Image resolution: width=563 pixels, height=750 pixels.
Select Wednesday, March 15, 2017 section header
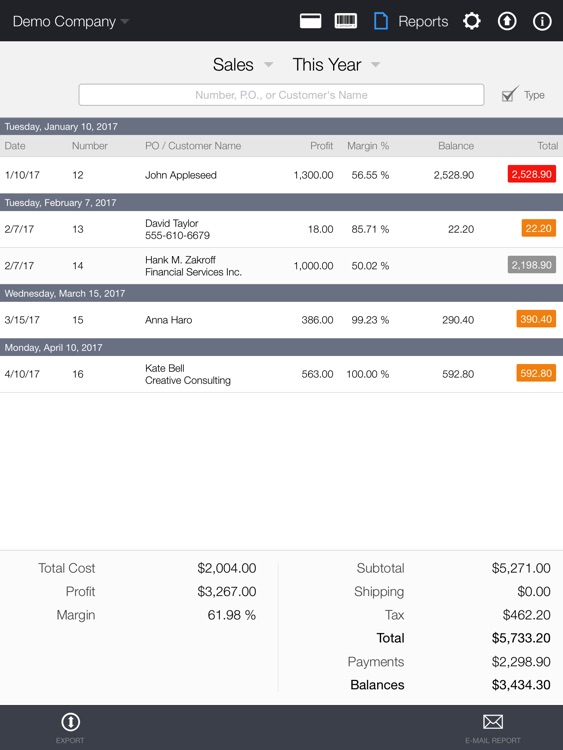(281, 293)
